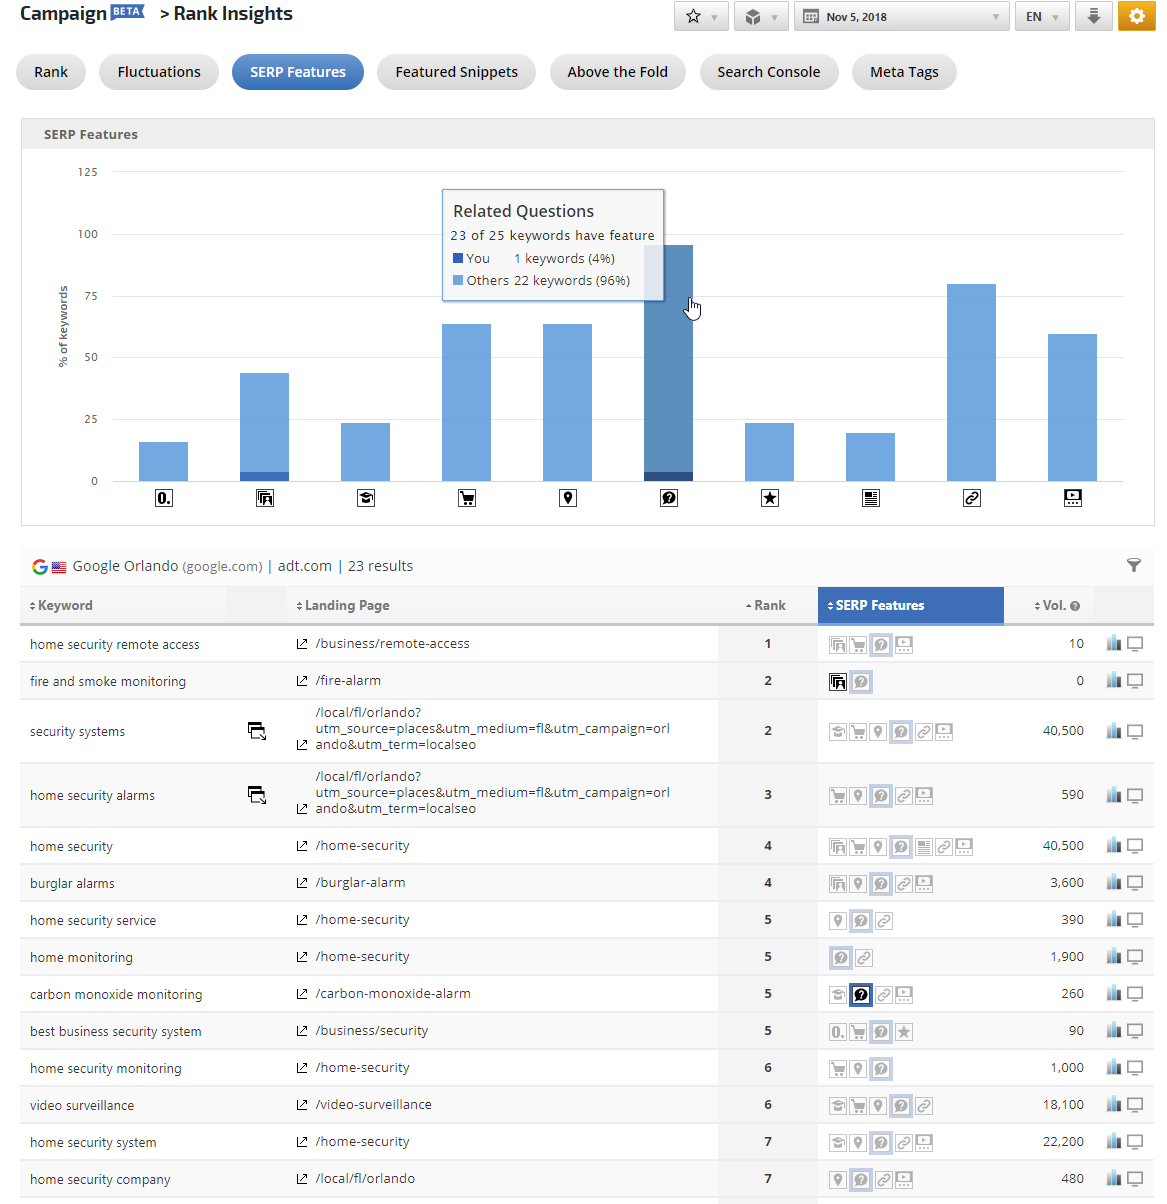Open the Above the Fold tab
Image resolution: width=1167 pixels, height=1204 pixels.
(617, 72)
